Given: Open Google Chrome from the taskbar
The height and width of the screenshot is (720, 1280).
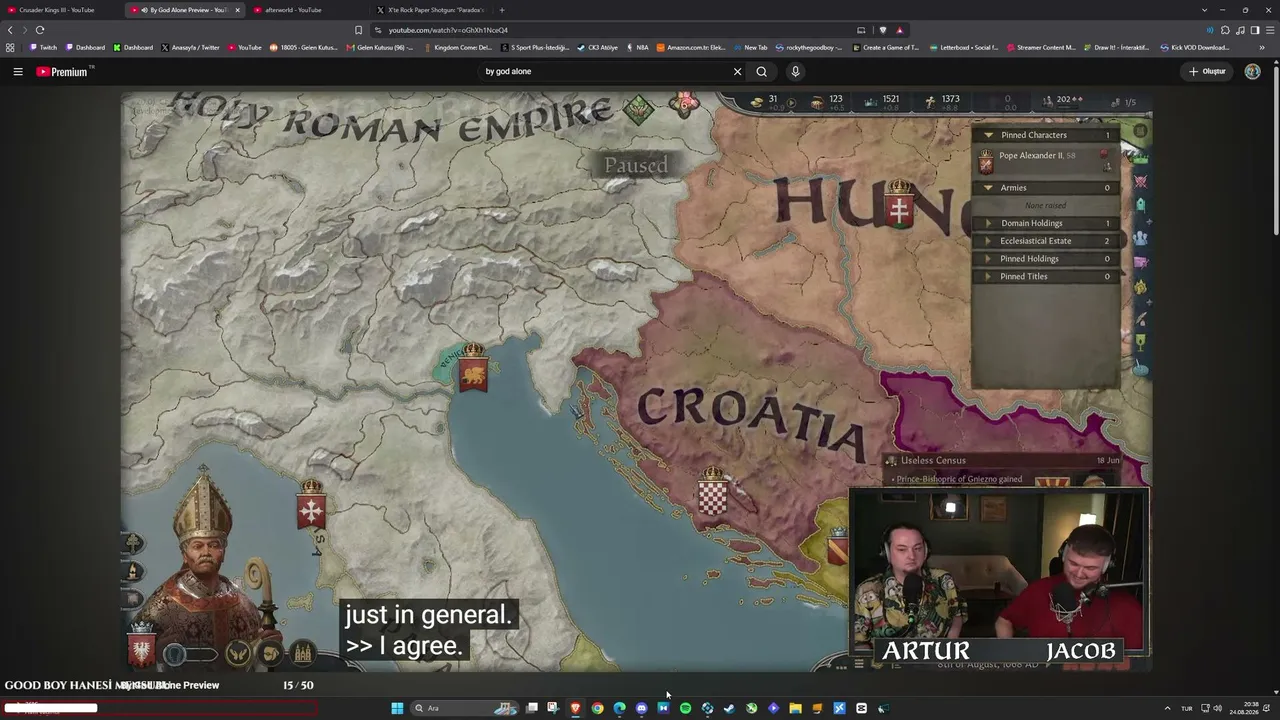Looking at the screenshot, I should pos(597,708).
